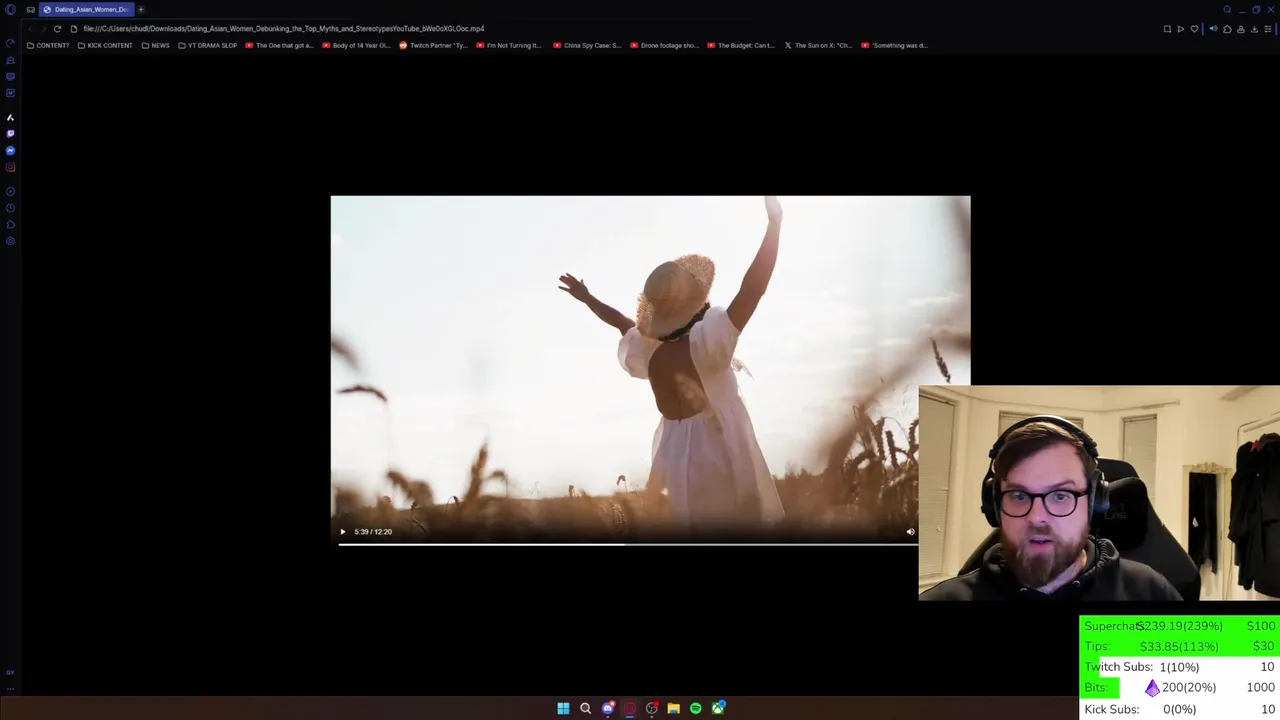This screenshot has width=1280, height=720.
Task: Open the square M icon in sidebar
Action: (10, 93)
